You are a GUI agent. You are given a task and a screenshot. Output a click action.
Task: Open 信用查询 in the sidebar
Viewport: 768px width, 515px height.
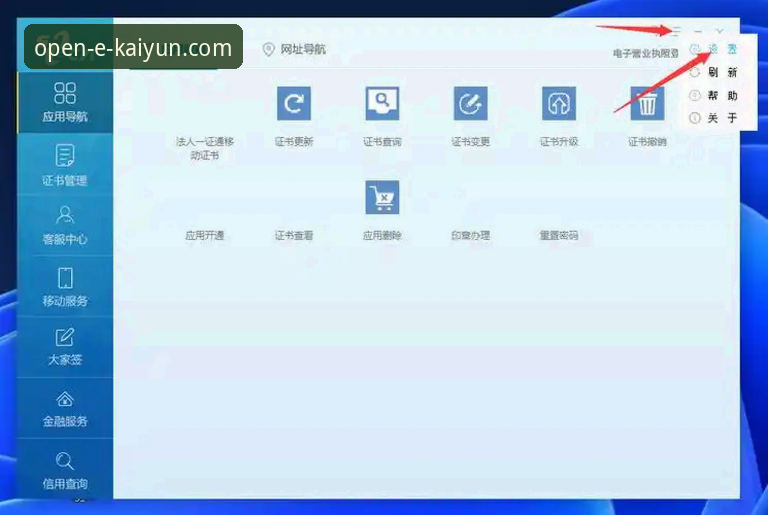click(65, 469)
